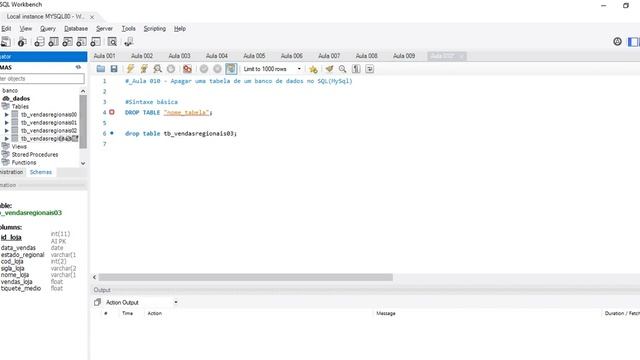Expand the tb_vendasregionais02 table node
The height and width of the screenshot is (360, 640).
point(7,131)
